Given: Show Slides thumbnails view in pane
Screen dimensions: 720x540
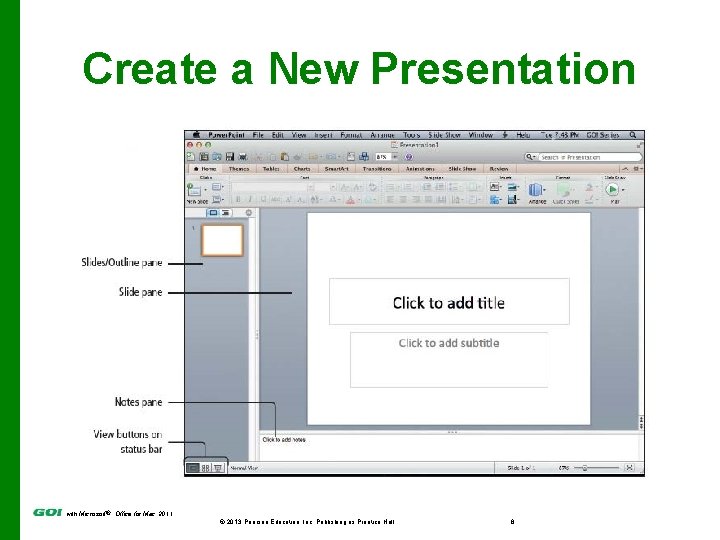Looking at the screenshot, I should [x=214, y=213].
